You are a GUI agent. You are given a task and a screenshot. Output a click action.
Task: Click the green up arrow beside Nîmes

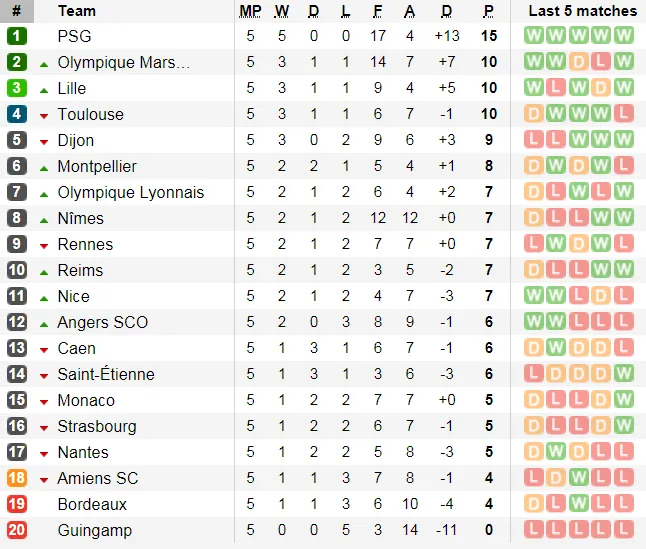click(x=44, y=219)
